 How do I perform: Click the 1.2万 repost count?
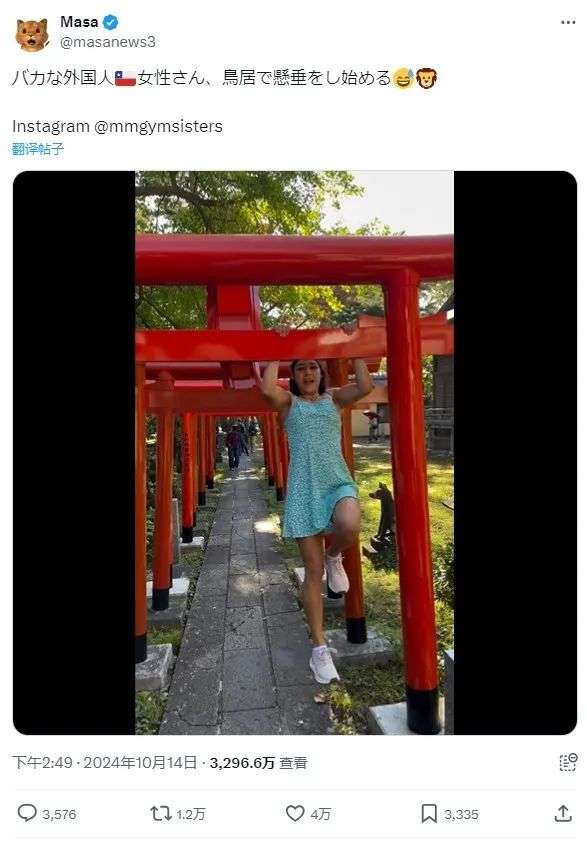coord(191,814)
